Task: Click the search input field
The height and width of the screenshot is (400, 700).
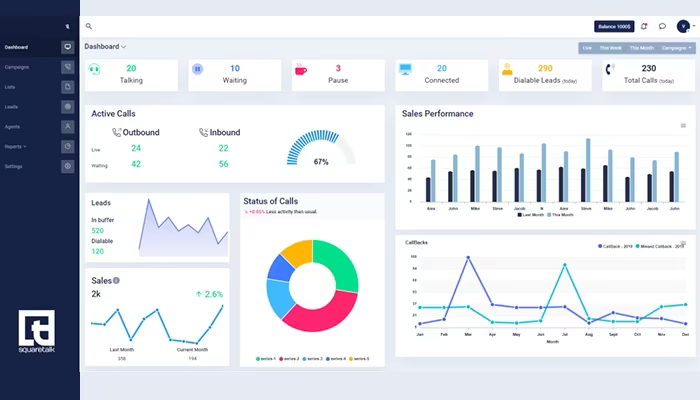Action: tap(339, 26)
